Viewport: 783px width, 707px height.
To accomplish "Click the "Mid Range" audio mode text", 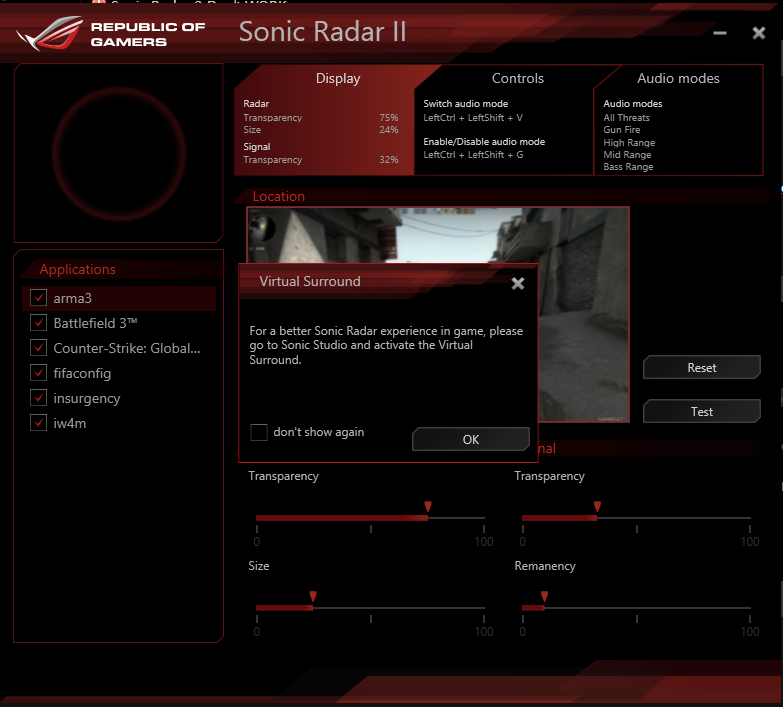I will click(x=627, y=155).
